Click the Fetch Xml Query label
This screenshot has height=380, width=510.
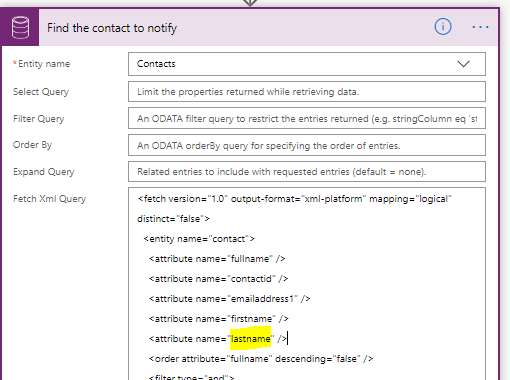[x=49, y=199]
